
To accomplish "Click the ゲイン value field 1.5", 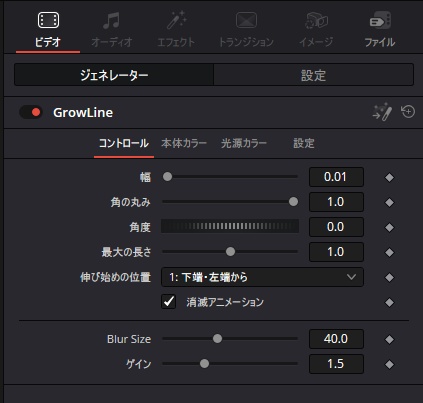I will [336, 364].
